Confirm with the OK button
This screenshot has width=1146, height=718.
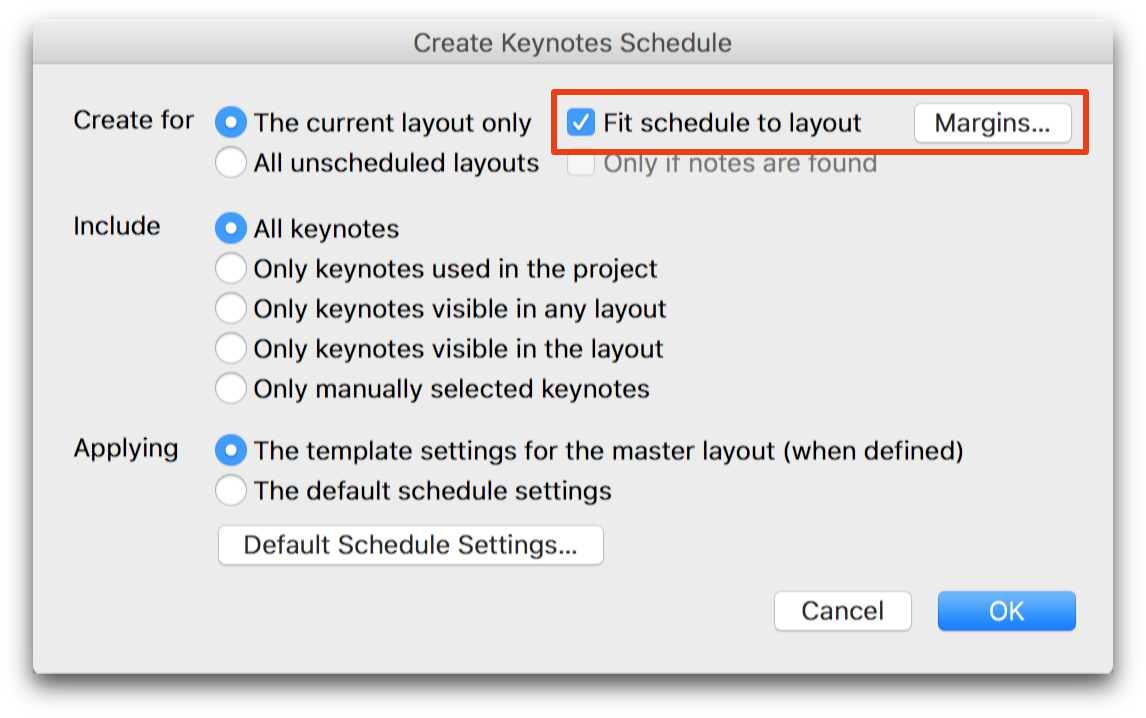click(x=1006, y=611)
